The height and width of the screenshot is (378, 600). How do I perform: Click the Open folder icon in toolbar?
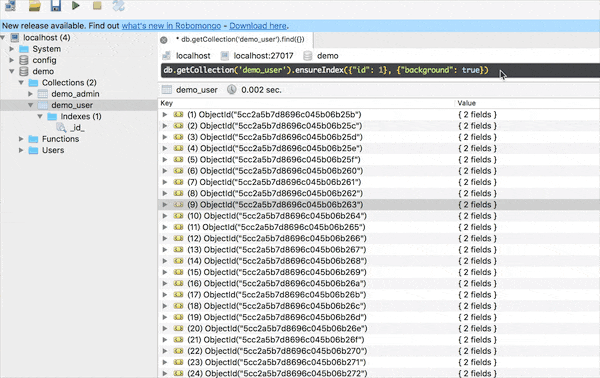tap(35, 5)
